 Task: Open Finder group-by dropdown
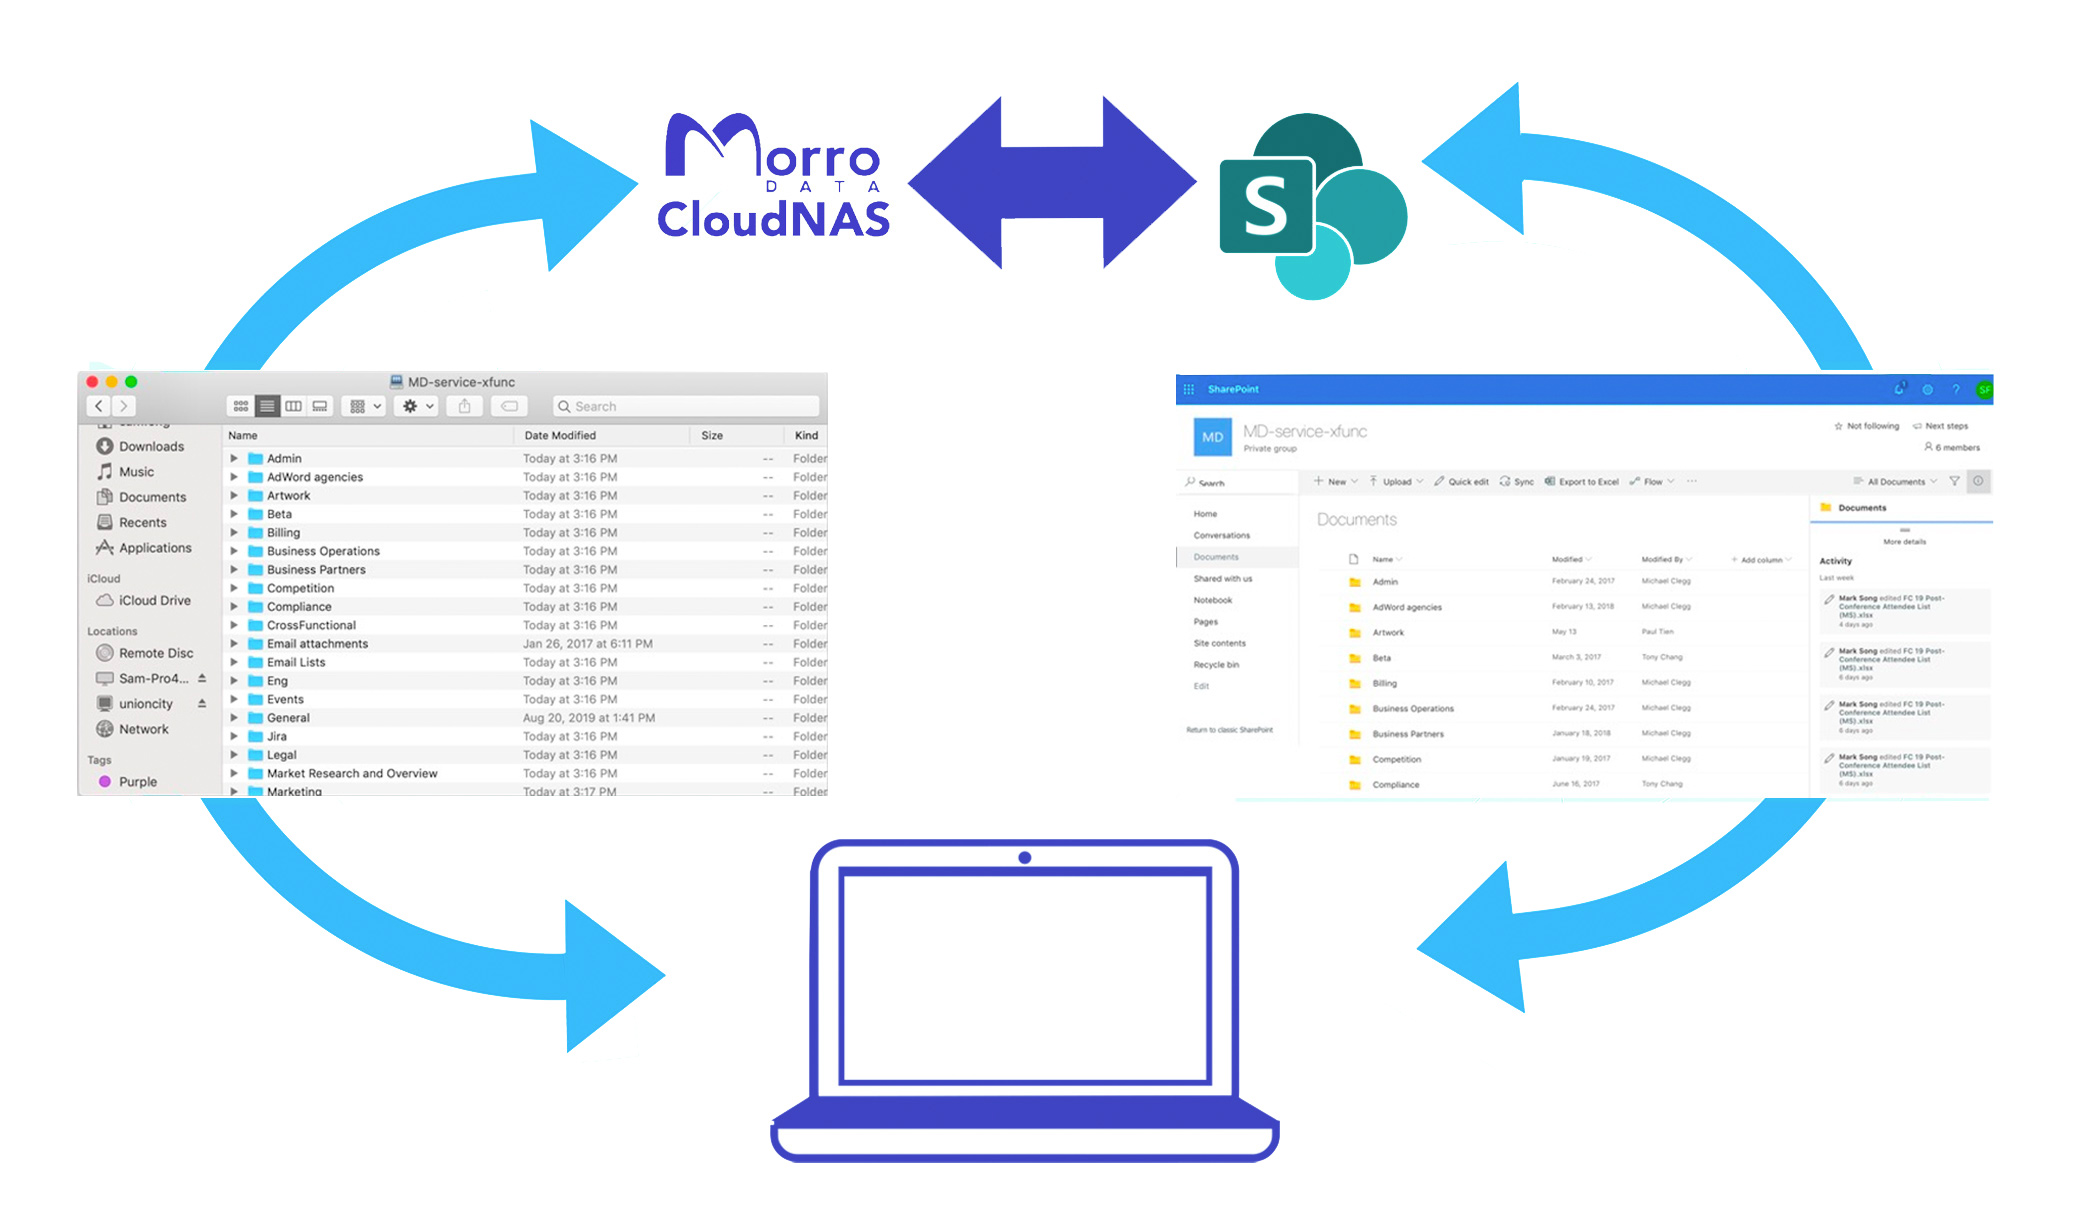[x=364, y=406]
